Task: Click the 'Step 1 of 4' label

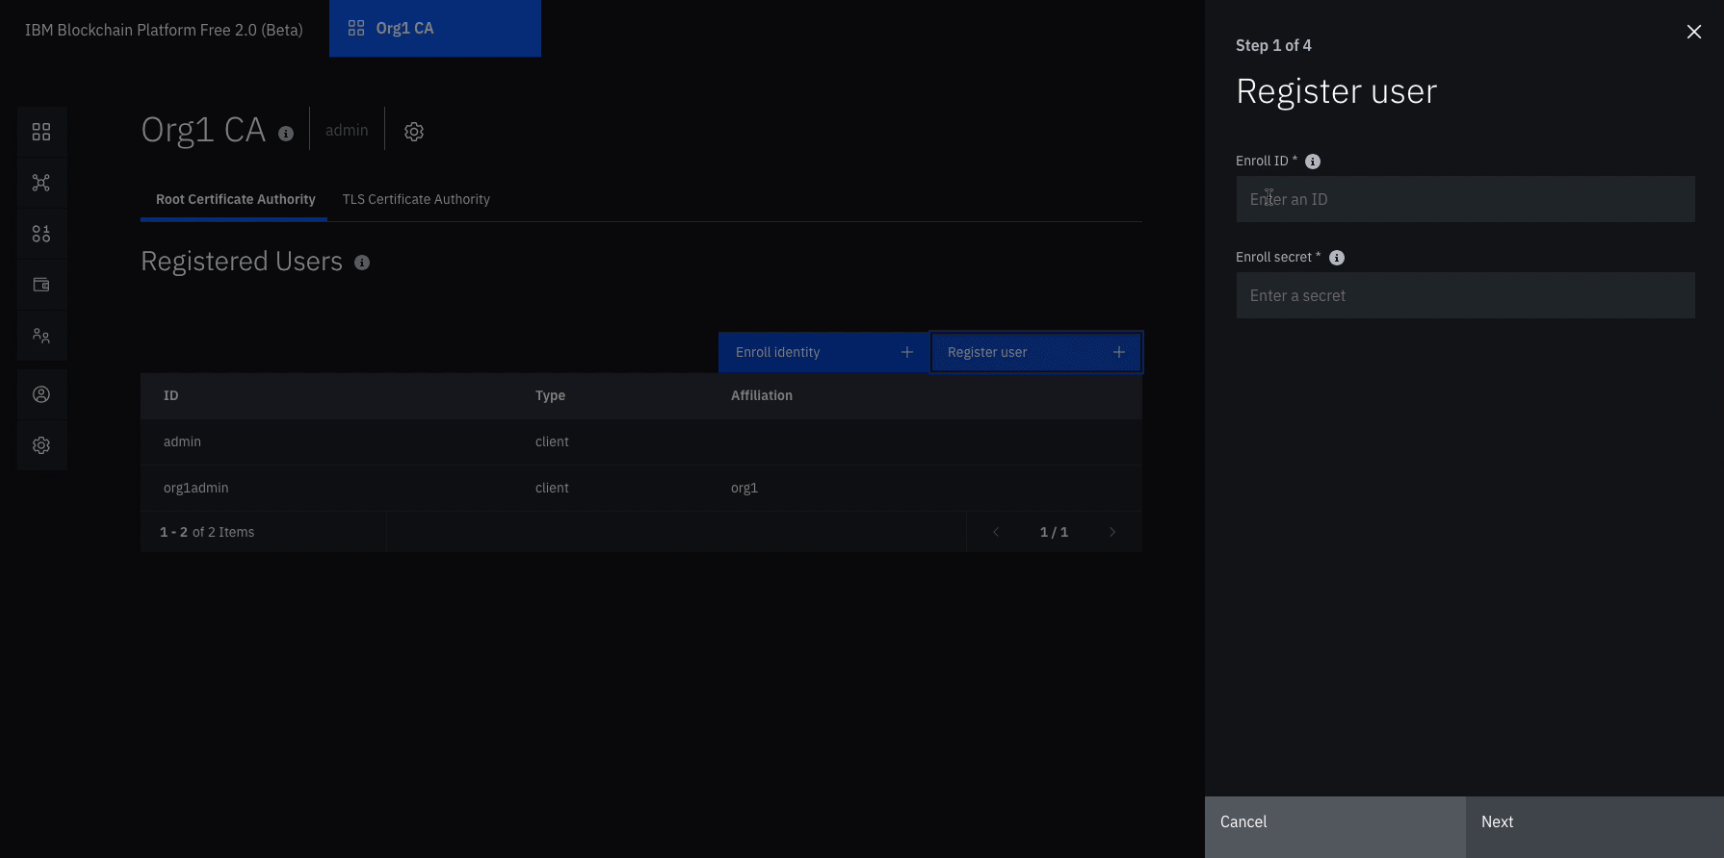Action: pos(1273,46)
